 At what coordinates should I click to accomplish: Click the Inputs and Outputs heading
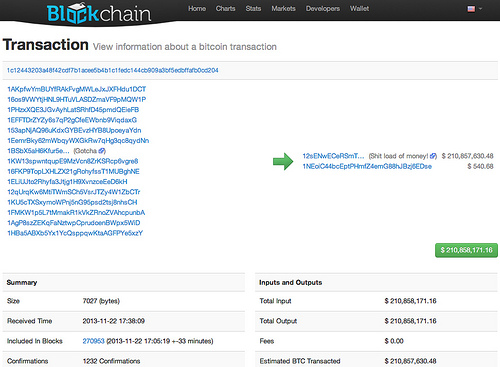pos(291,282)
